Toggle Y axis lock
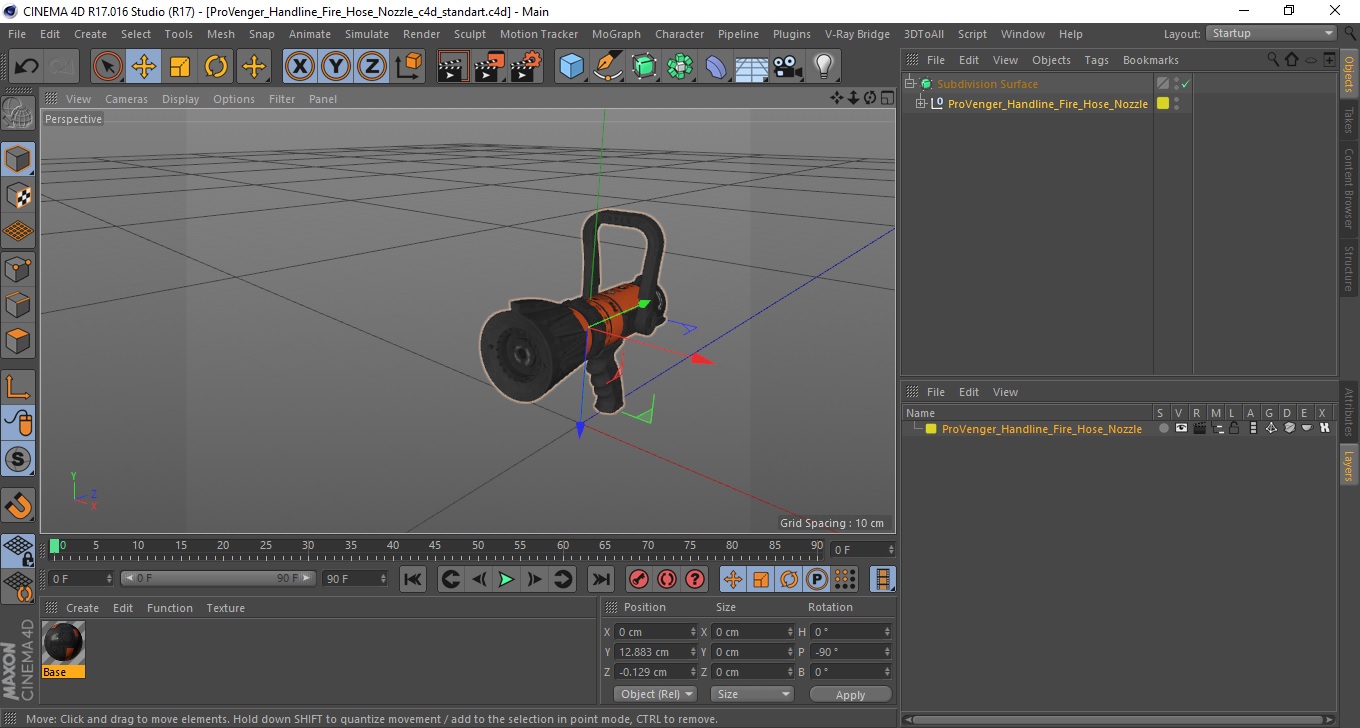The width and height of the screenshot is (1360, 728). tap(336, 67)
